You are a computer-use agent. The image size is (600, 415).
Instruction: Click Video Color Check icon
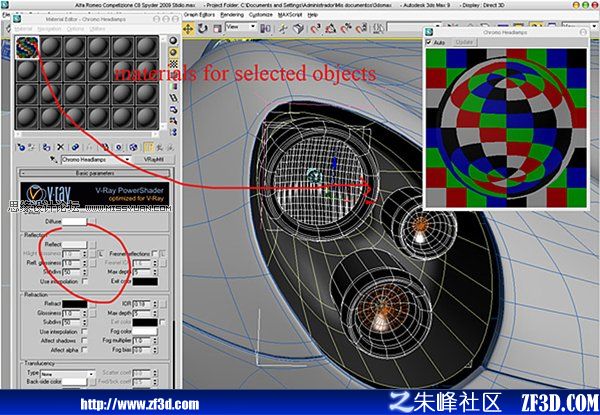pos(173,86)
